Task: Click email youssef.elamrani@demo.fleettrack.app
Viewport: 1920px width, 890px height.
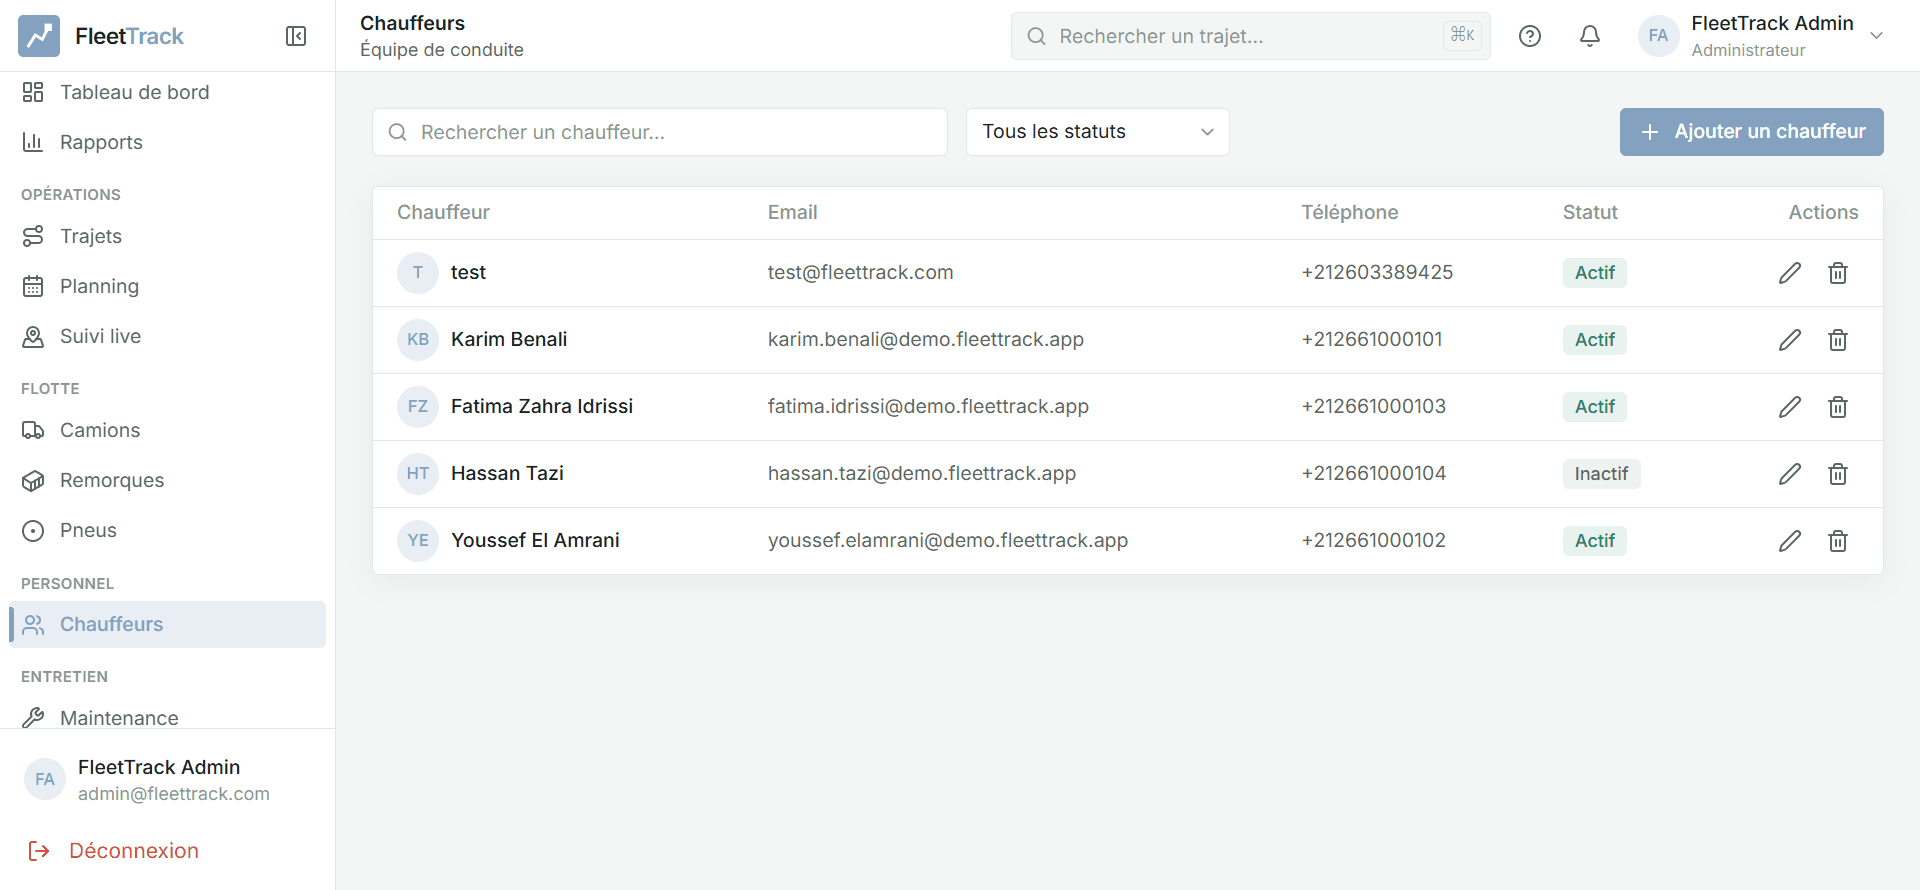Action: pos(948,541)
